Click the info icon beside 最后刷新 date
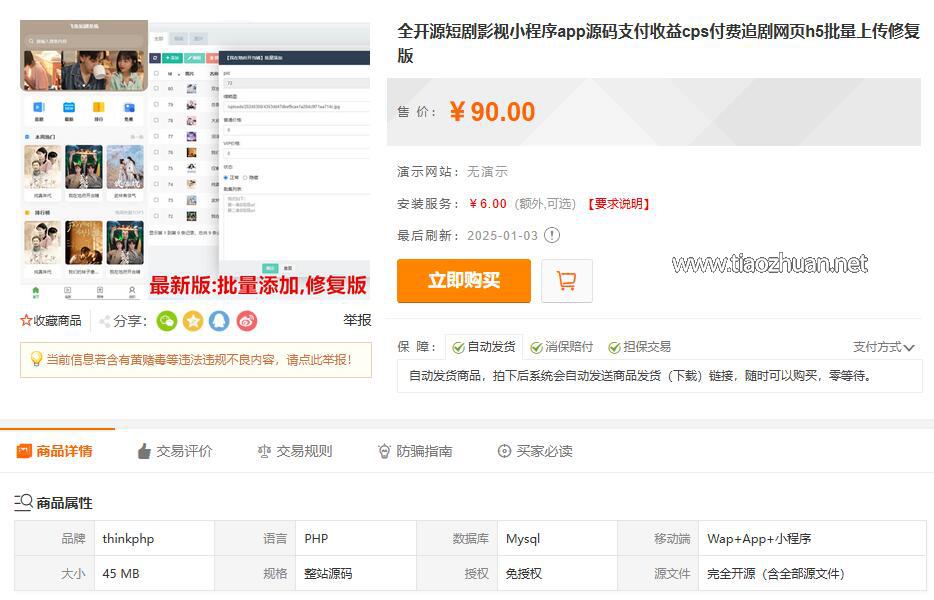This screenshot has height=600, width=934. (x=552, y=235)
